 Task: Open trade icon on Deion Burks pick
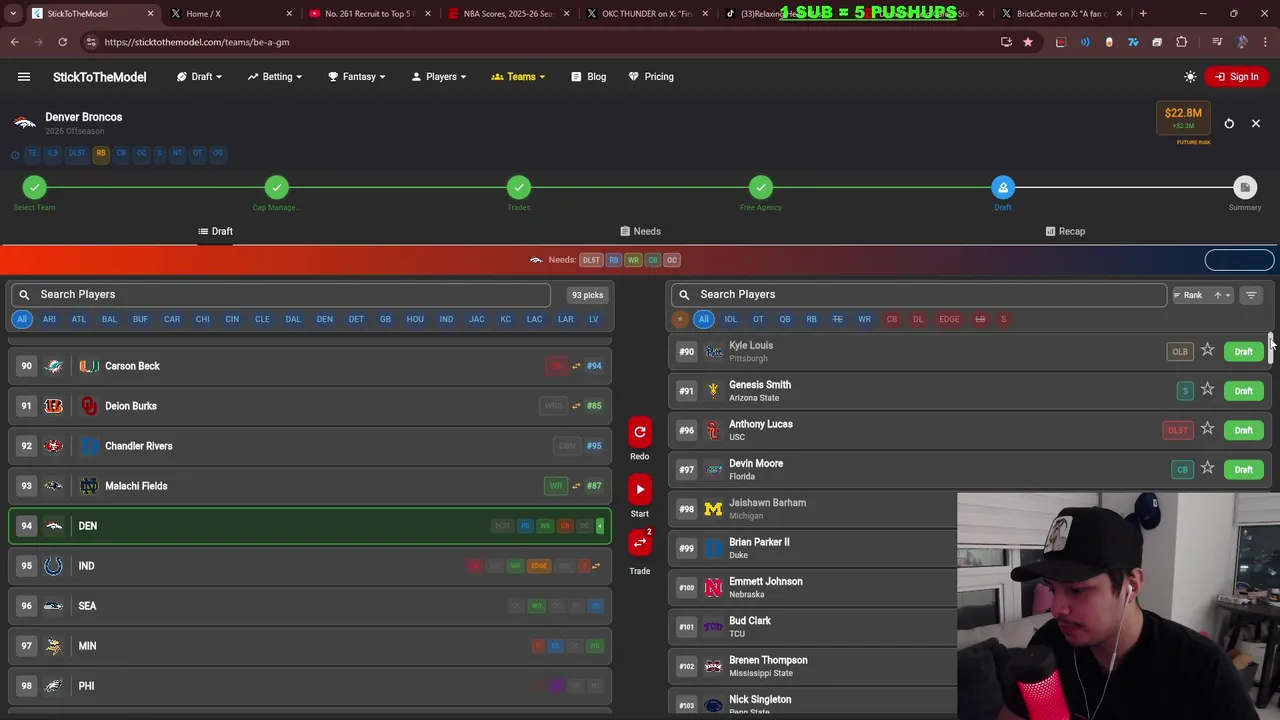[576, 406]
